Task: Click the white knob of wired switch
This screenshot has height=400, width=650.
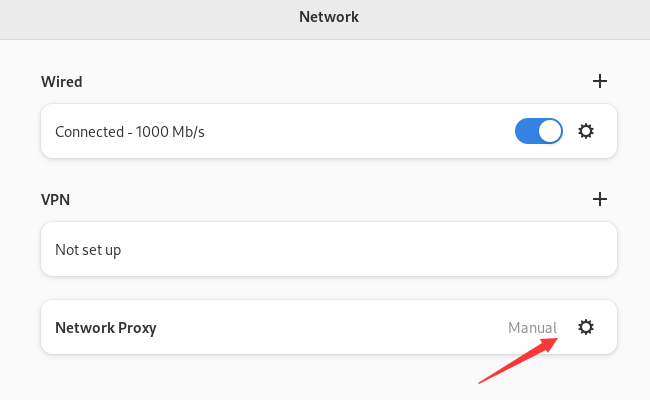Action: pos(550,131)
